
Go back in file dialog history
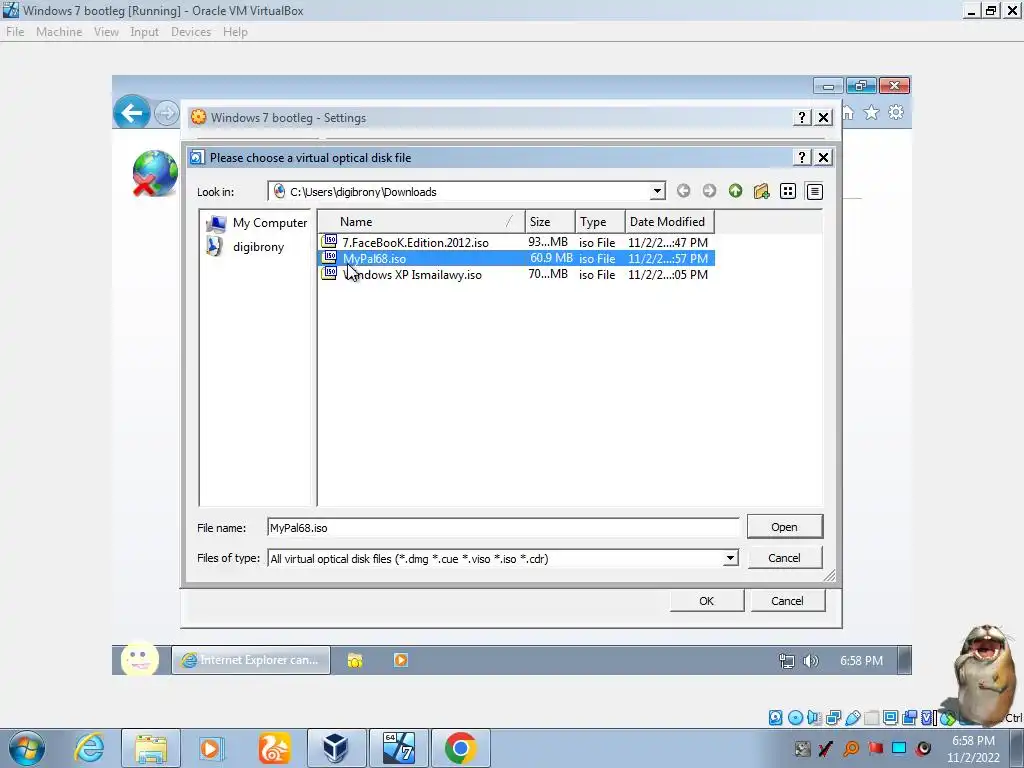(x=683, y=191)
